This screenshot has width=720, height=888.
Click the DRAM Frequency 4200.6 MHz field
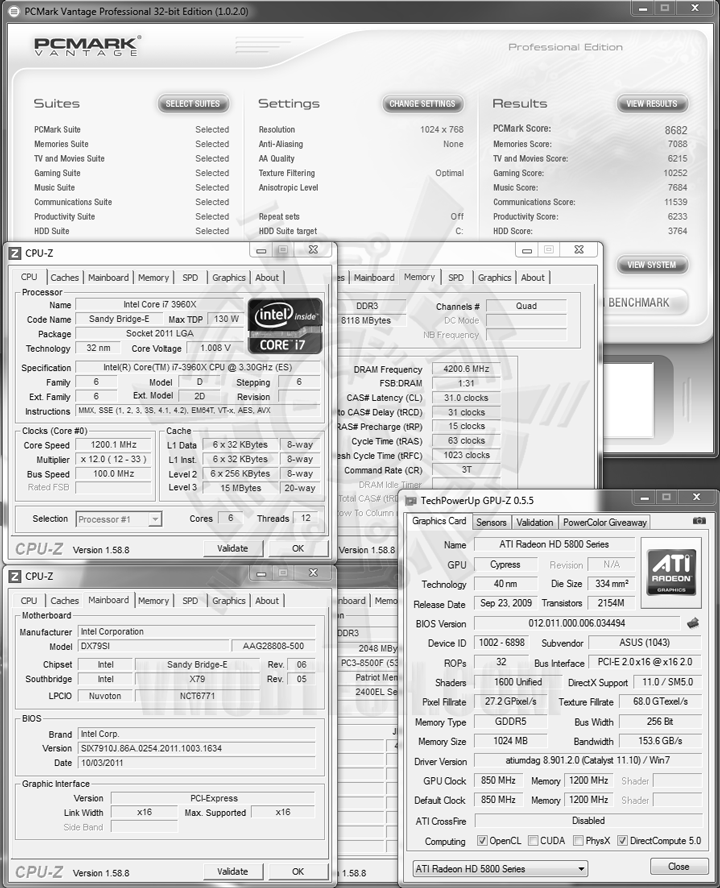tap(466, 369)
